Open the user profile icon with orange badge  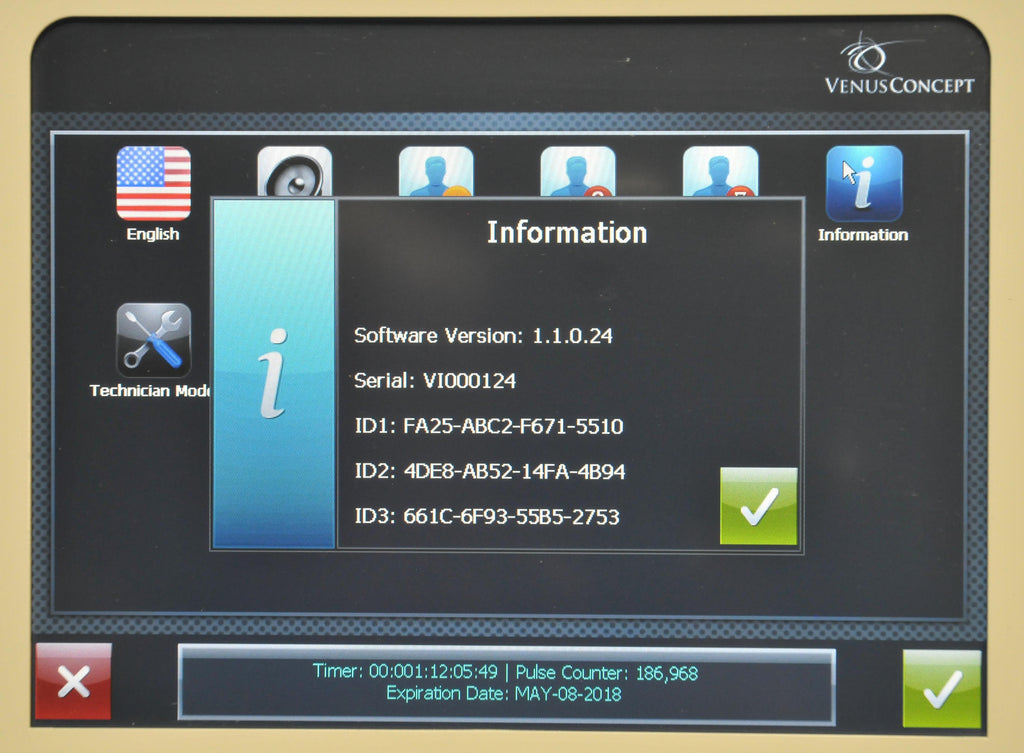click(436, 171)
